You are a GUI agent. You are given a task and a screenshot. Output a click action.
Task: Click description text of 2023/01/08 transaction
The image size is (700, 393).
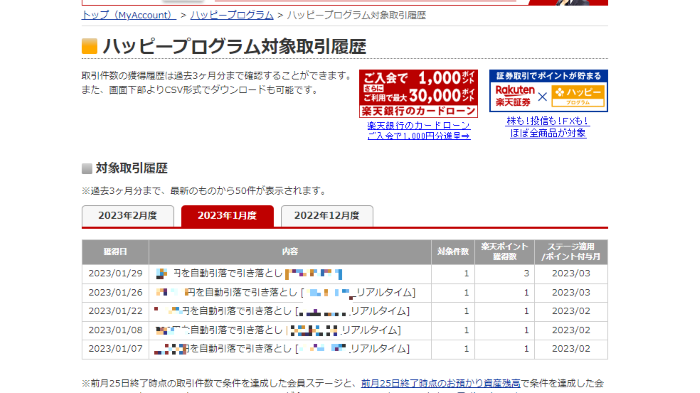coord(278,330)
